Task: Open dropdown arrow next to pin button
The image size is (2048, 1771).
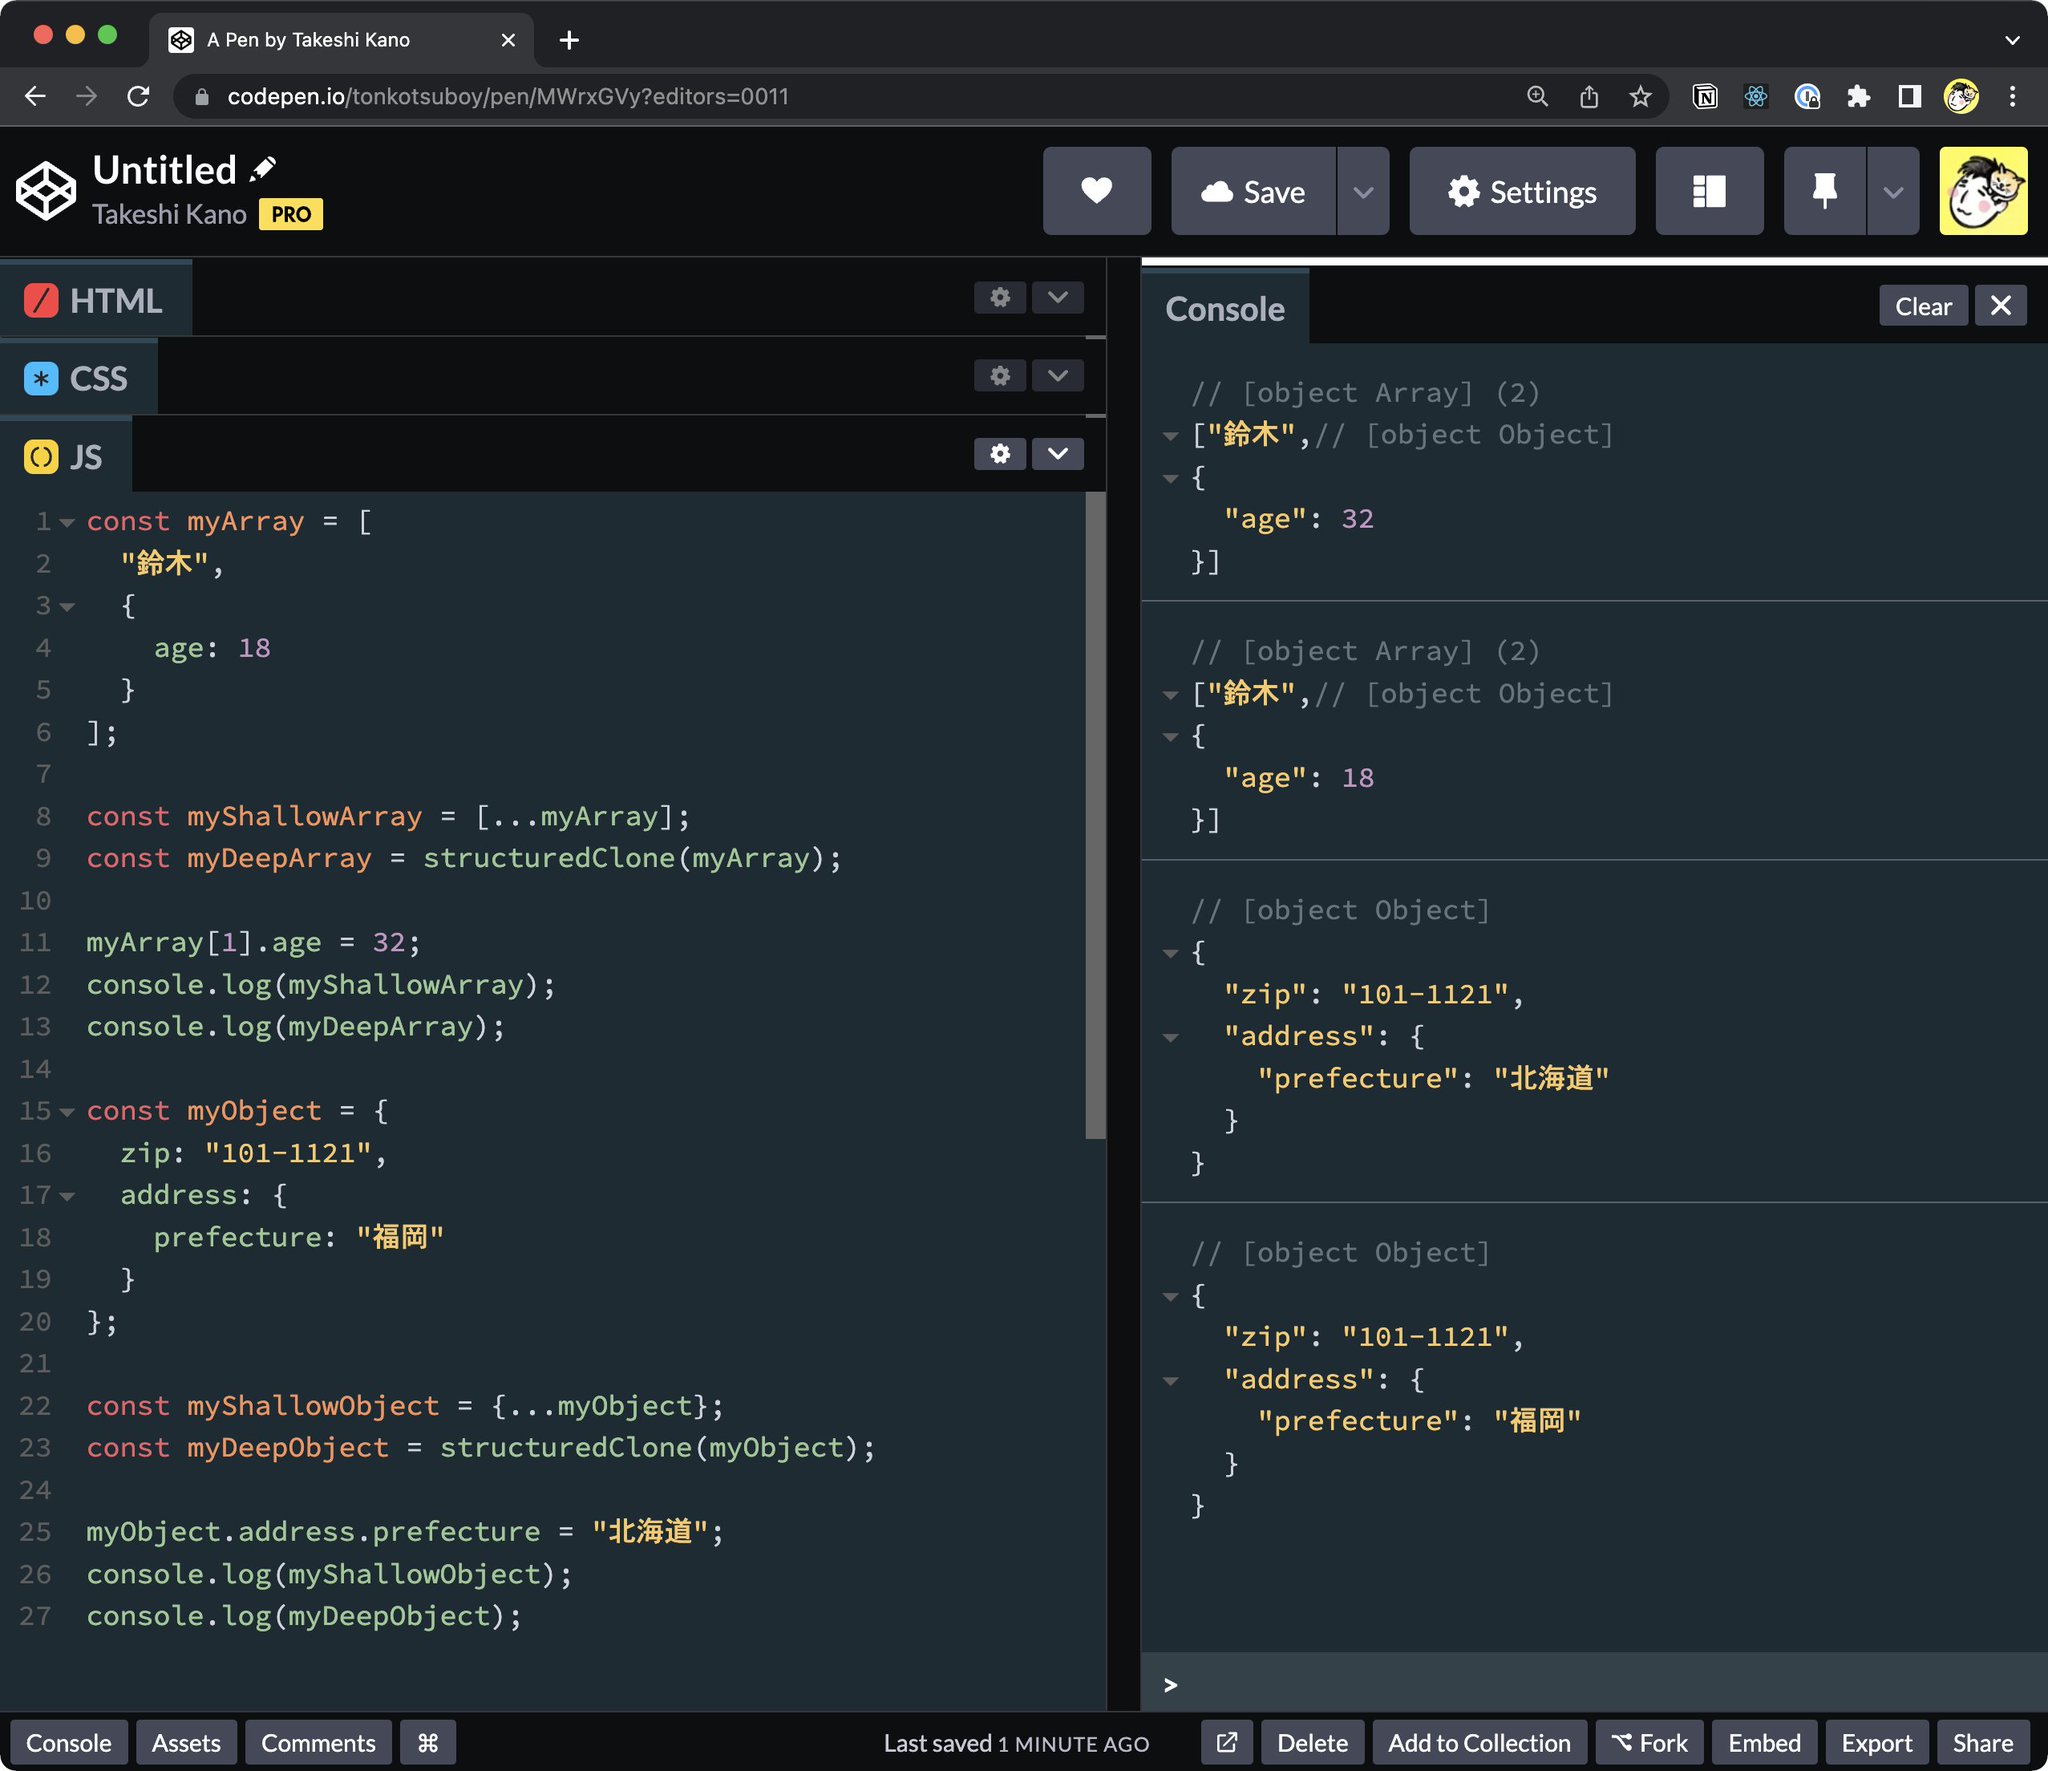Action: pos(1892,191)
